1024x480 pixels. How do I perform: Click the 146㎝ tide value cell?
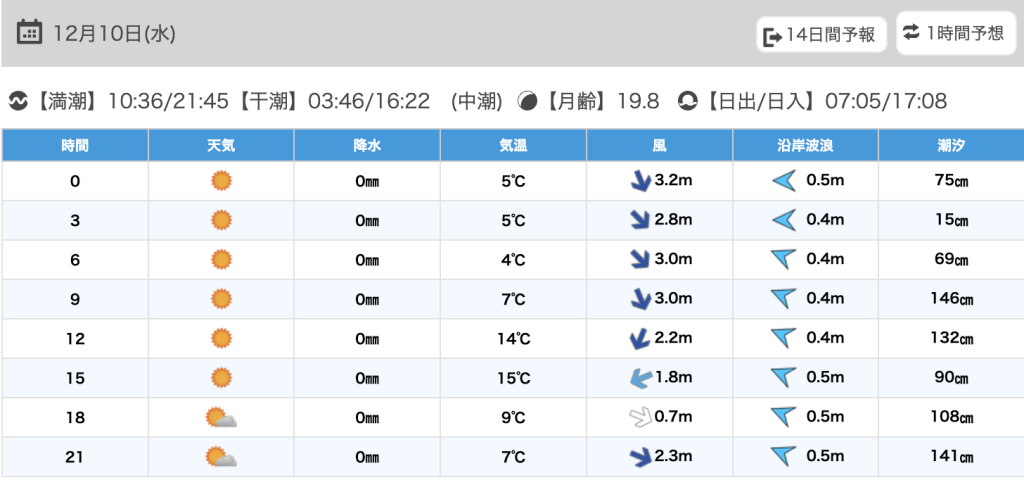[950, 299]
